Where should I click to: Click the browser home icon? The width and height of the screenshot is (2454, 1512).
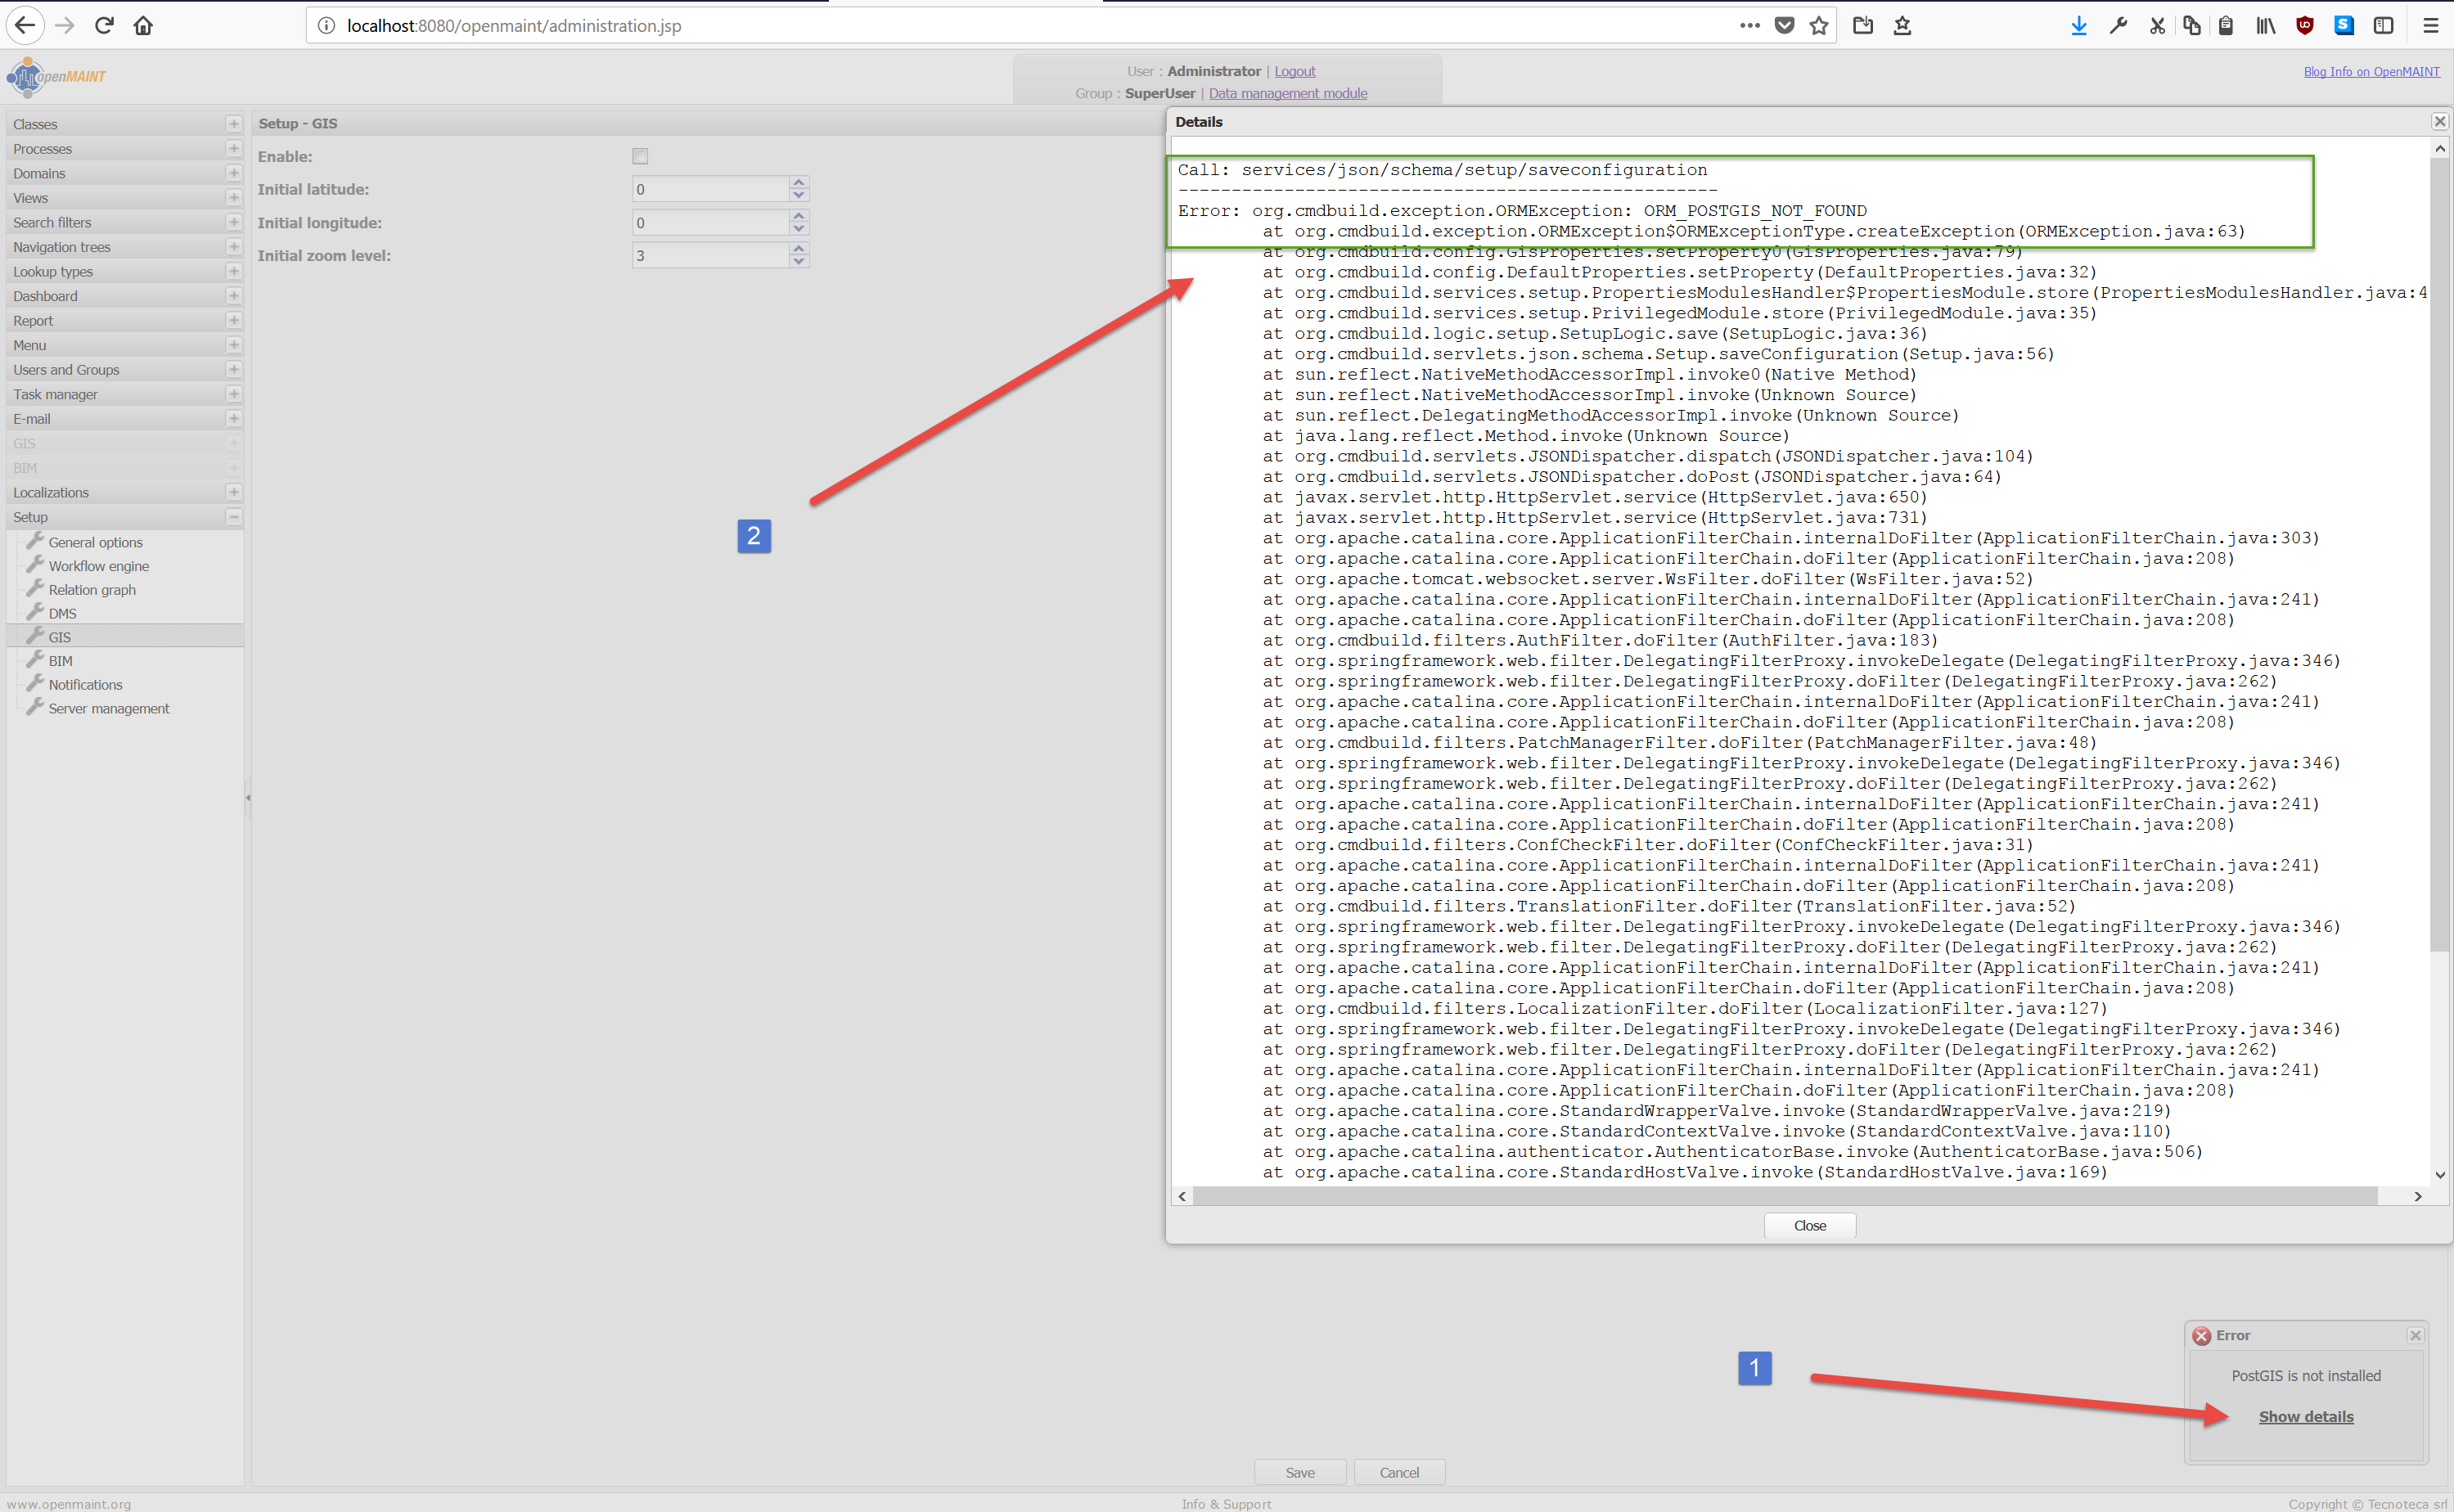[x=143, y=26]
